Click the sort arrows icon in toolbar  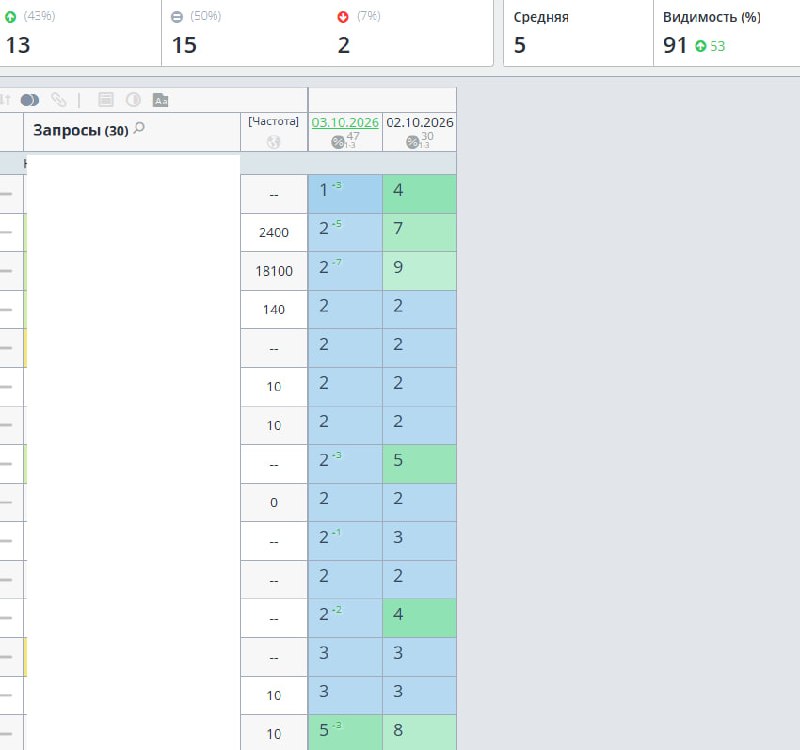(5, 99)
